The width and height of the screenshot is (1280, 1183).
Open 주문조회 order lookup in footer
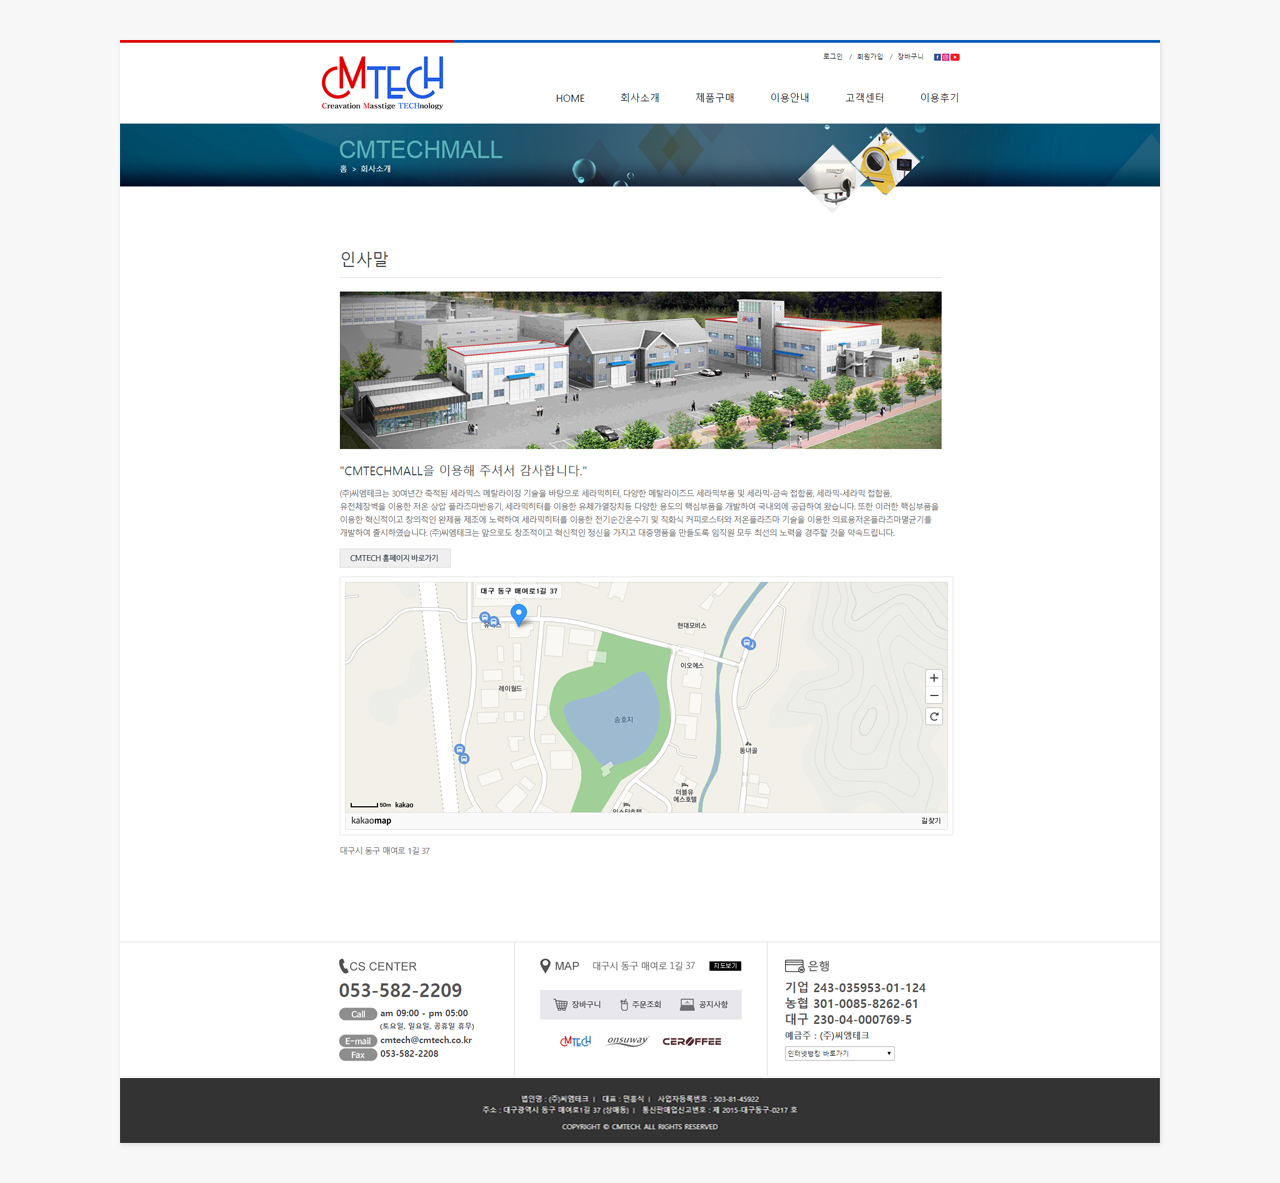coord(640,1004)
